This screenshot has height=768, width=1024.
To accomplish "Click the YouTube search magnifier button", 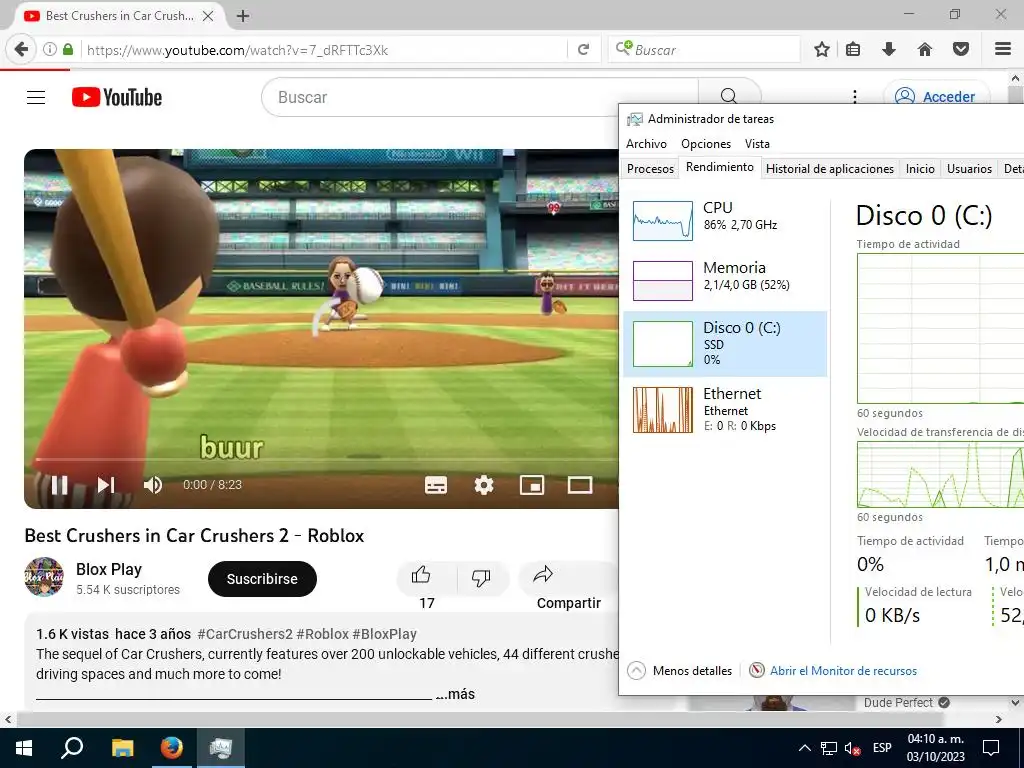I will click(729, 97).
